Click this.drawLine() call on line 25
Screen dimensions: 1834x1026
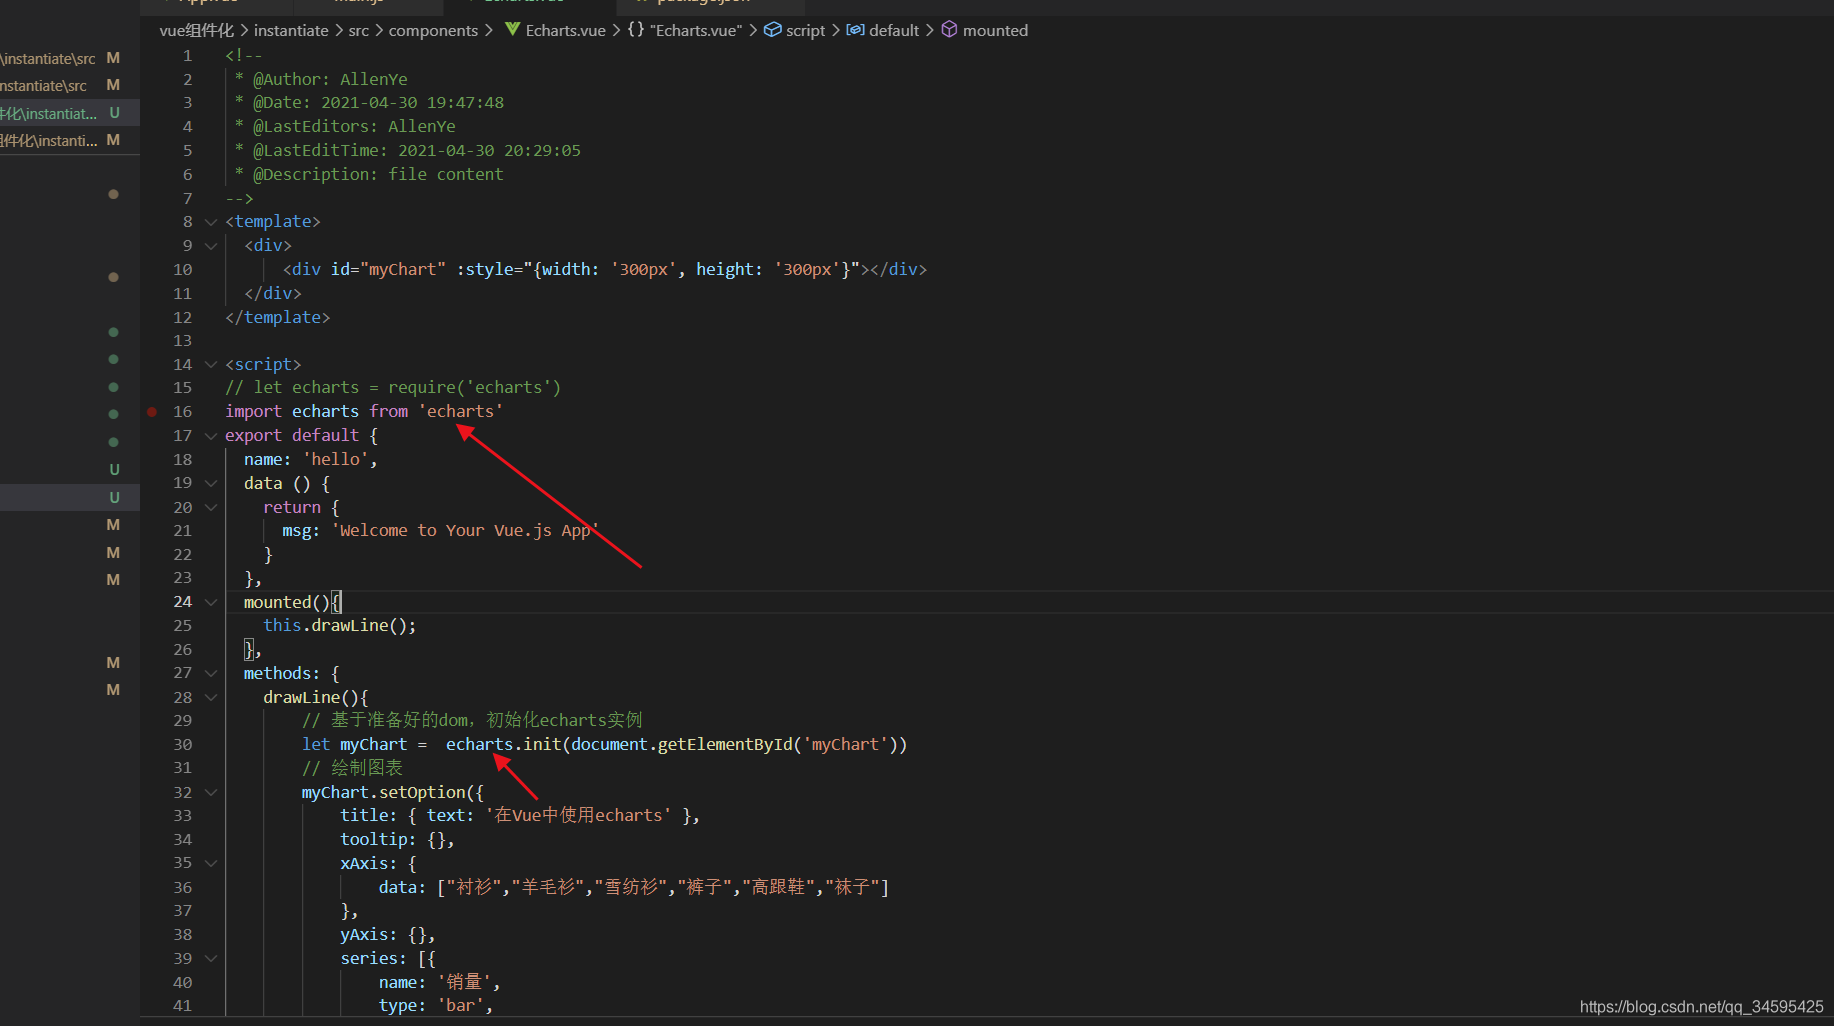339,625
